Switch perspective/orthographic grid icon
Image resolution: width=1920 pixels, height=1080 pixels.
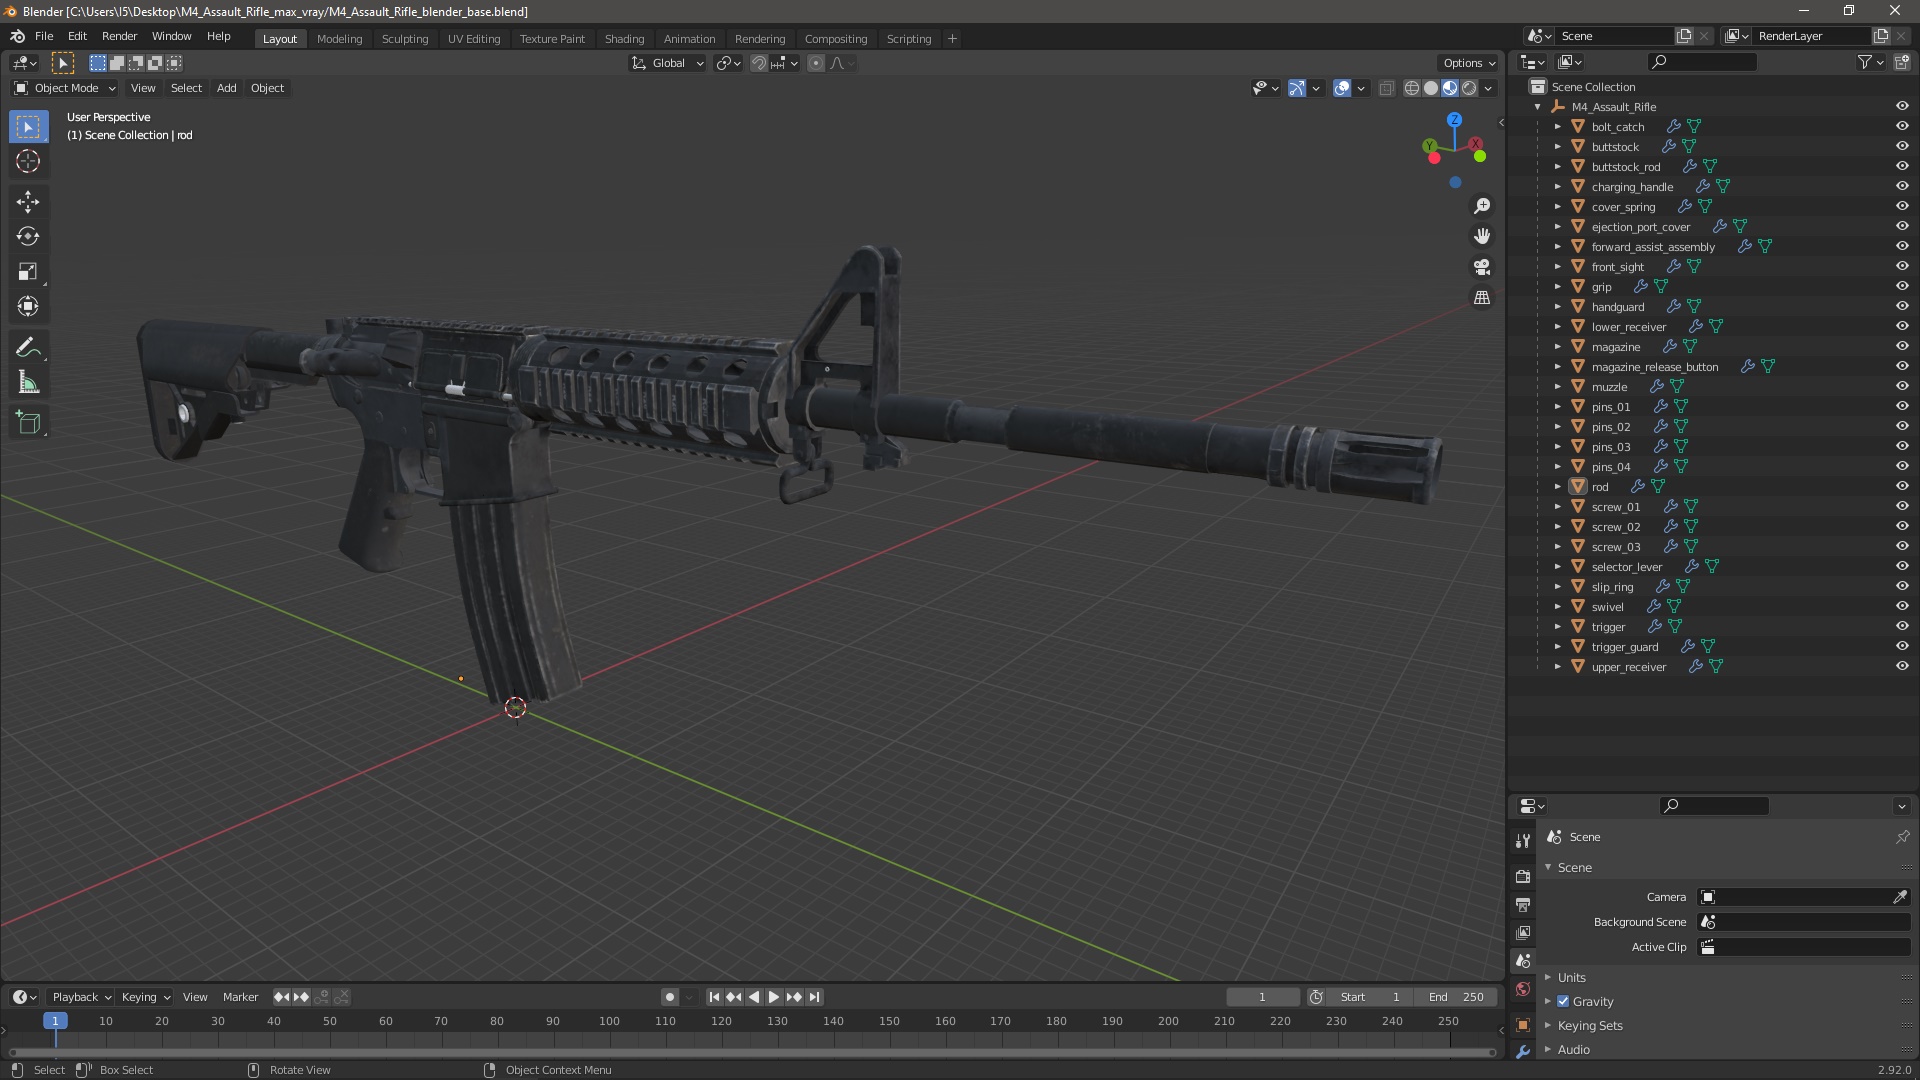pos(1482,298)
